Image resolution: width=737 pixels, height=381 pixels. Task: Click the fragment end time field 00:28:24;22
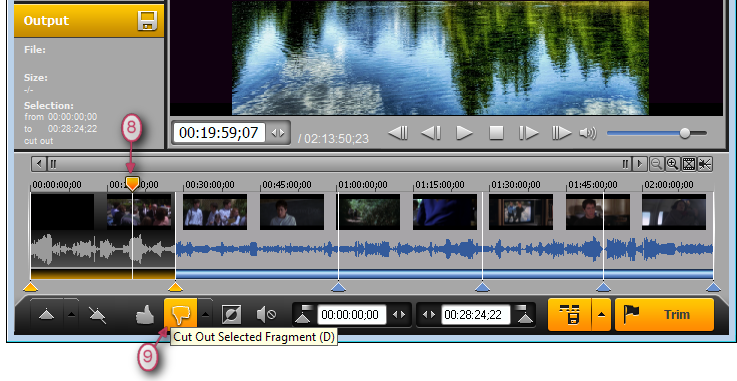point(476,315)
